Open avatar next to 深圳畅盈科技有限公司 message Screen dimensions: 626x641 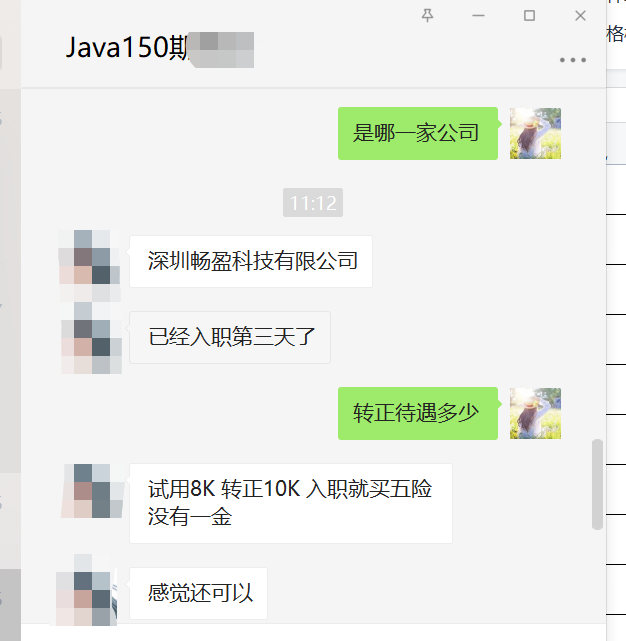[x=90, y=262]
